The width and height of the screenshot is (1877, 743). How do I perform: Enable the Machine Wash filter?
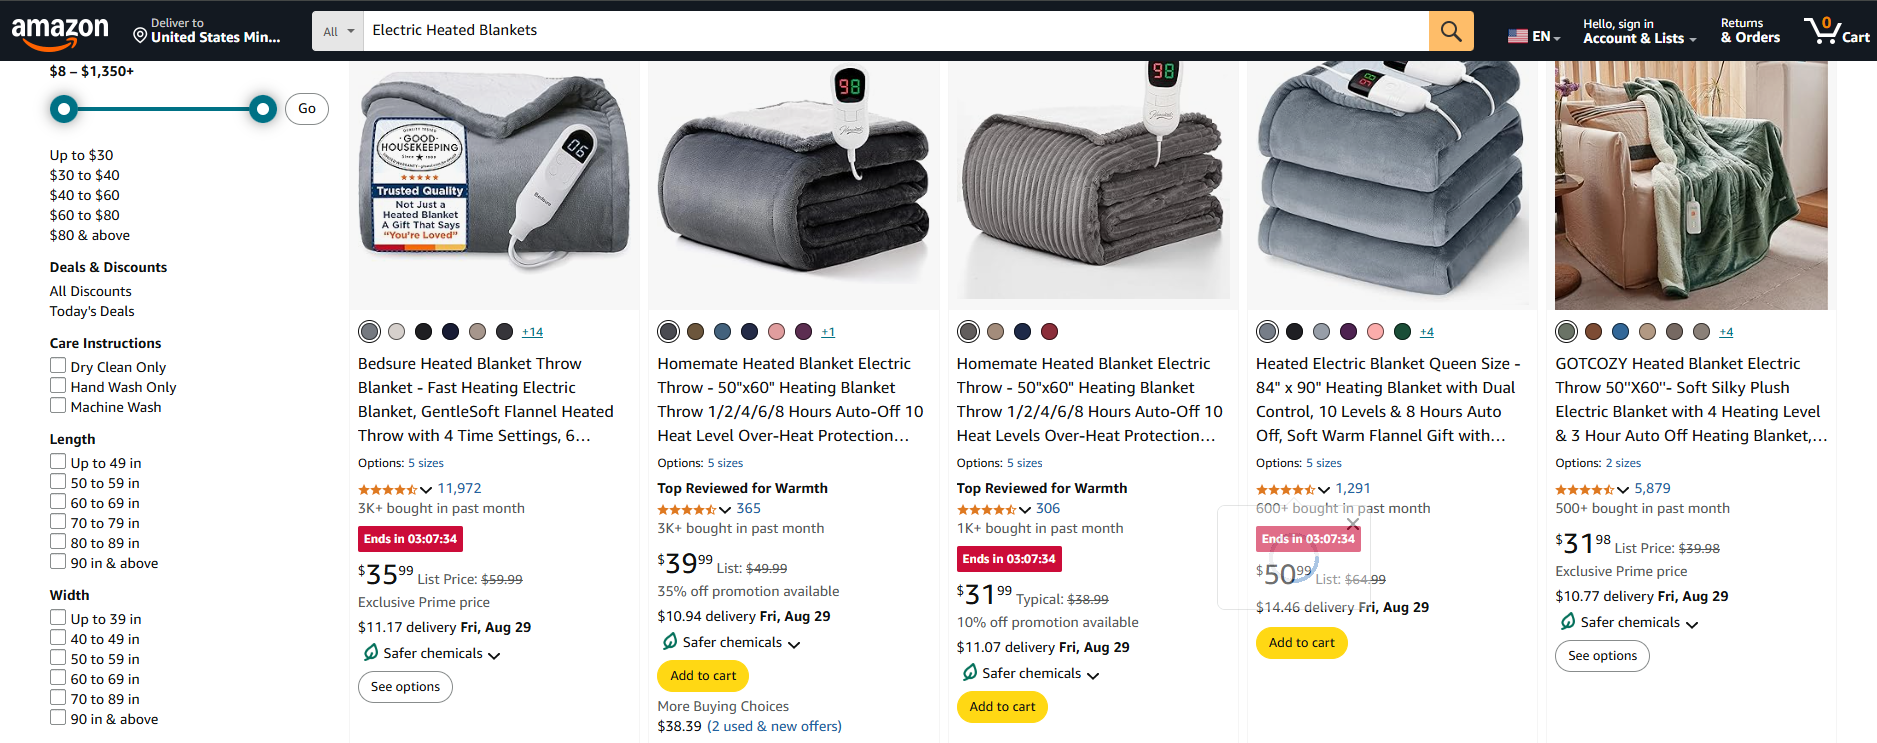click(58, 405)
